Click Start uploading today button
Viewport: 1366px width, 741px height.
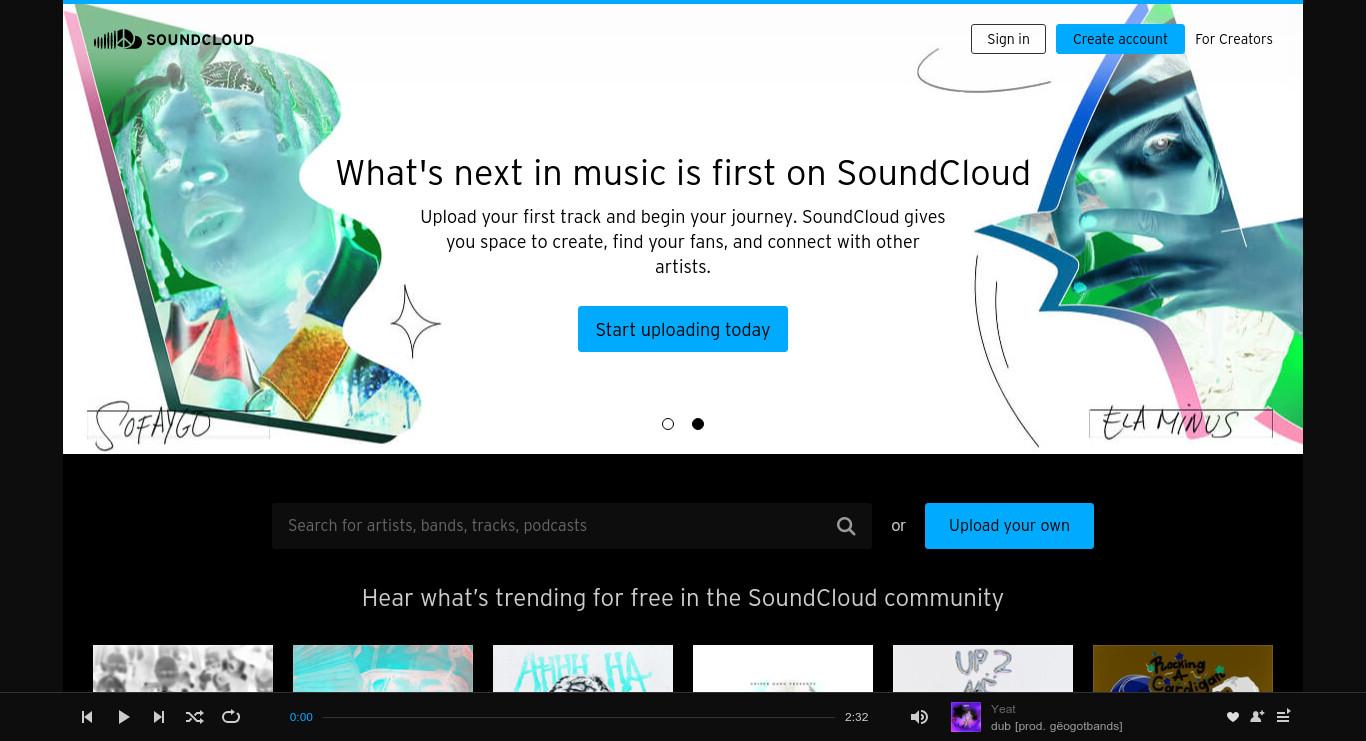coord(683,329)
